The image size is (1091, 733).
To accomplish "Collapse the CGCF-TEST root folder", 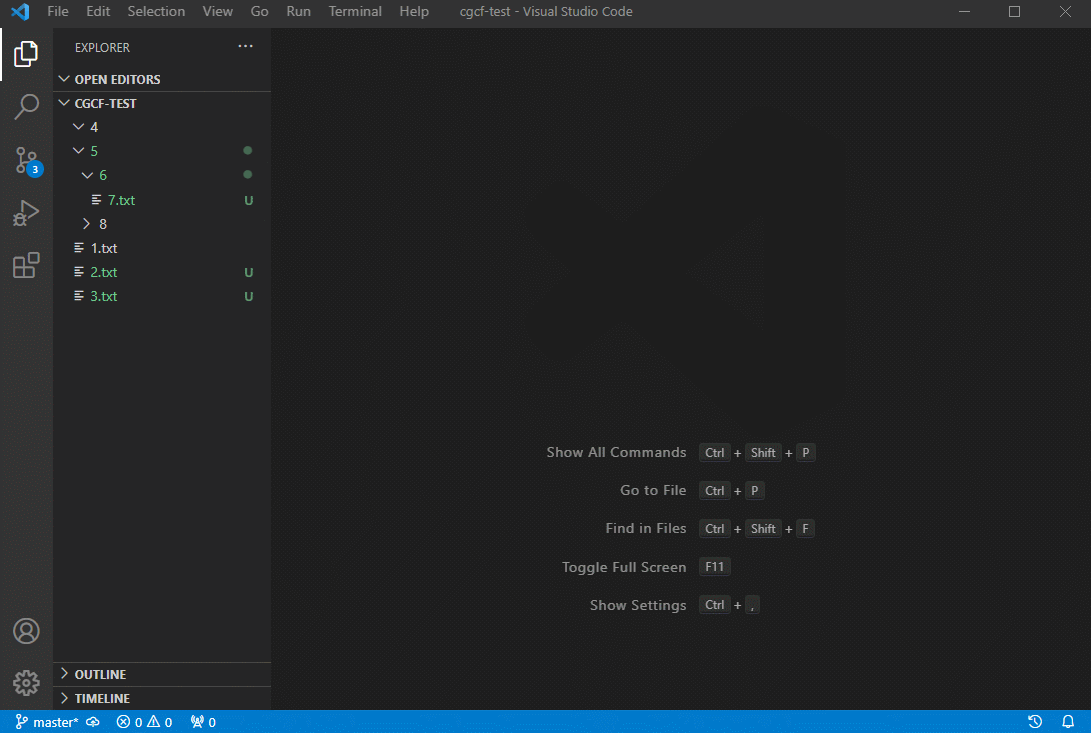I will click(162, 103).
